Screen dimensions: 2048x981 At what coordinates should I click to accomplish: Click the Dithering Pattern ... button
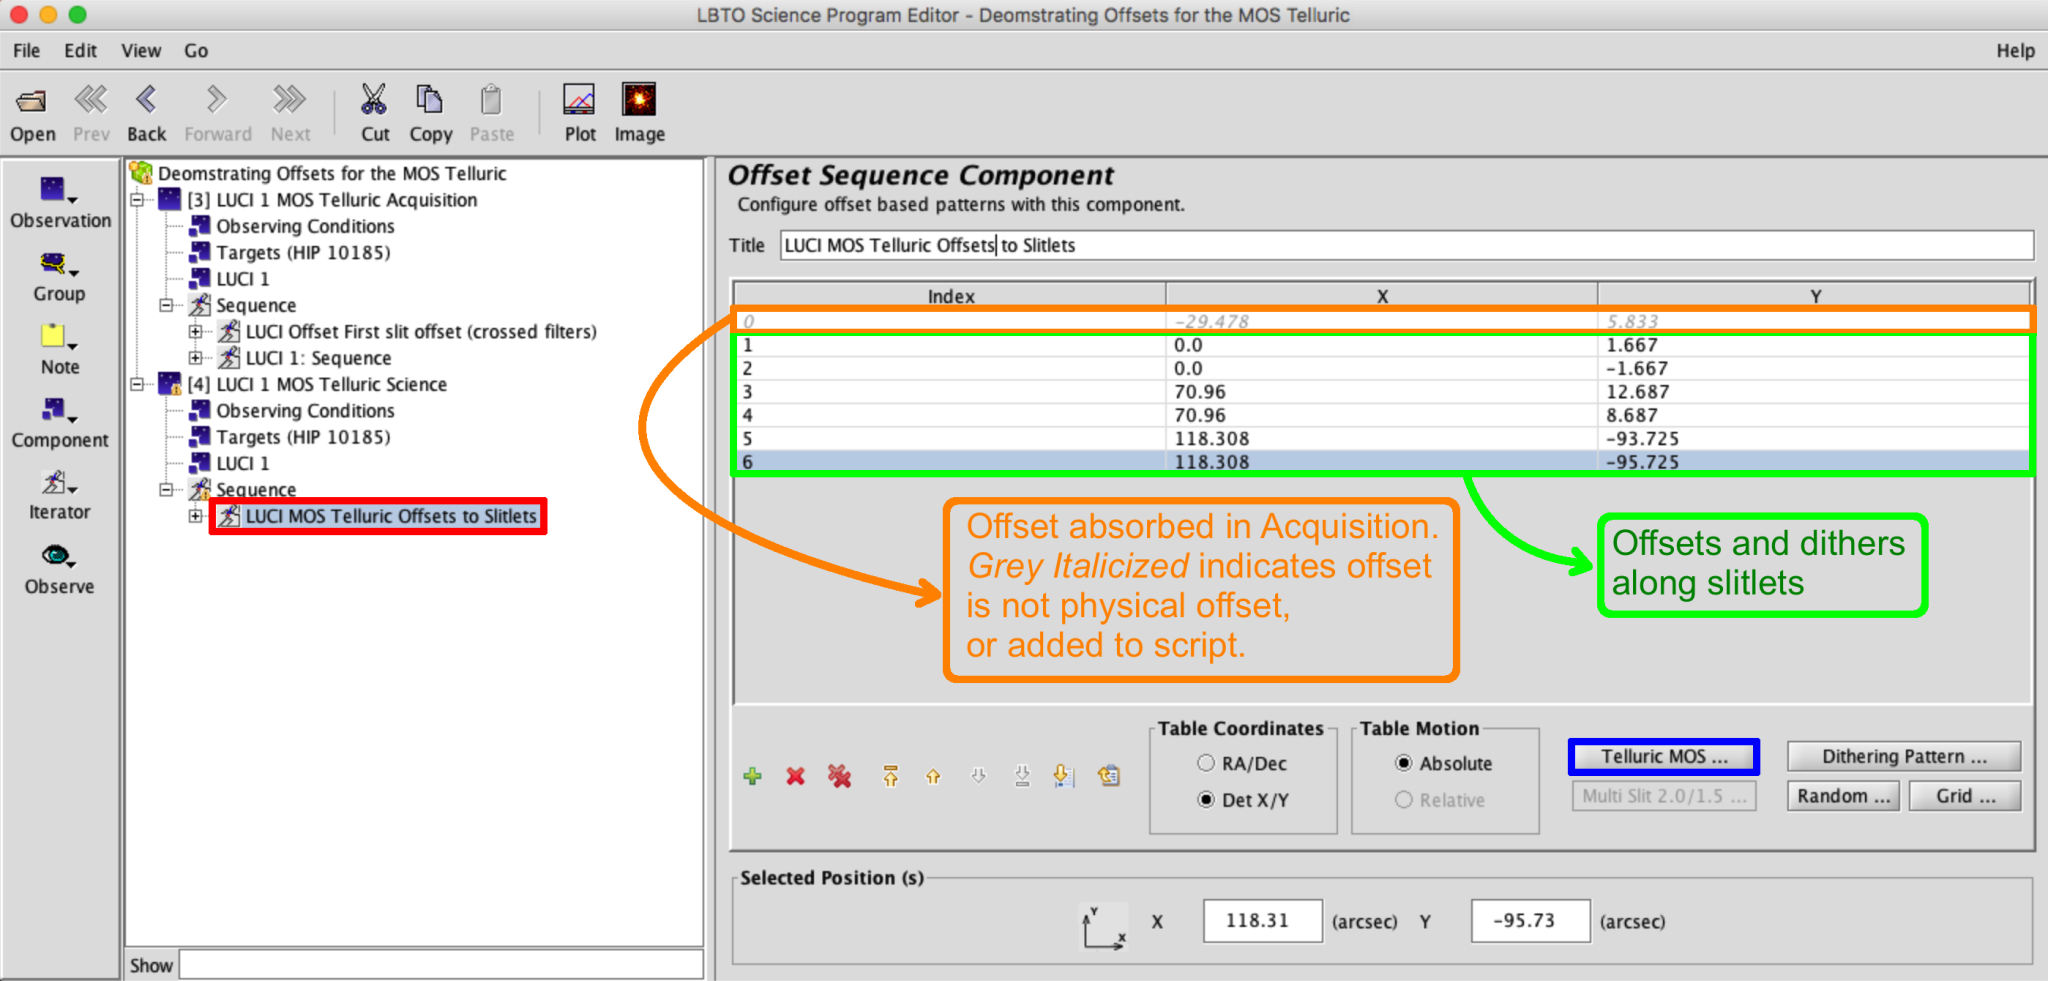[1904, 757]
